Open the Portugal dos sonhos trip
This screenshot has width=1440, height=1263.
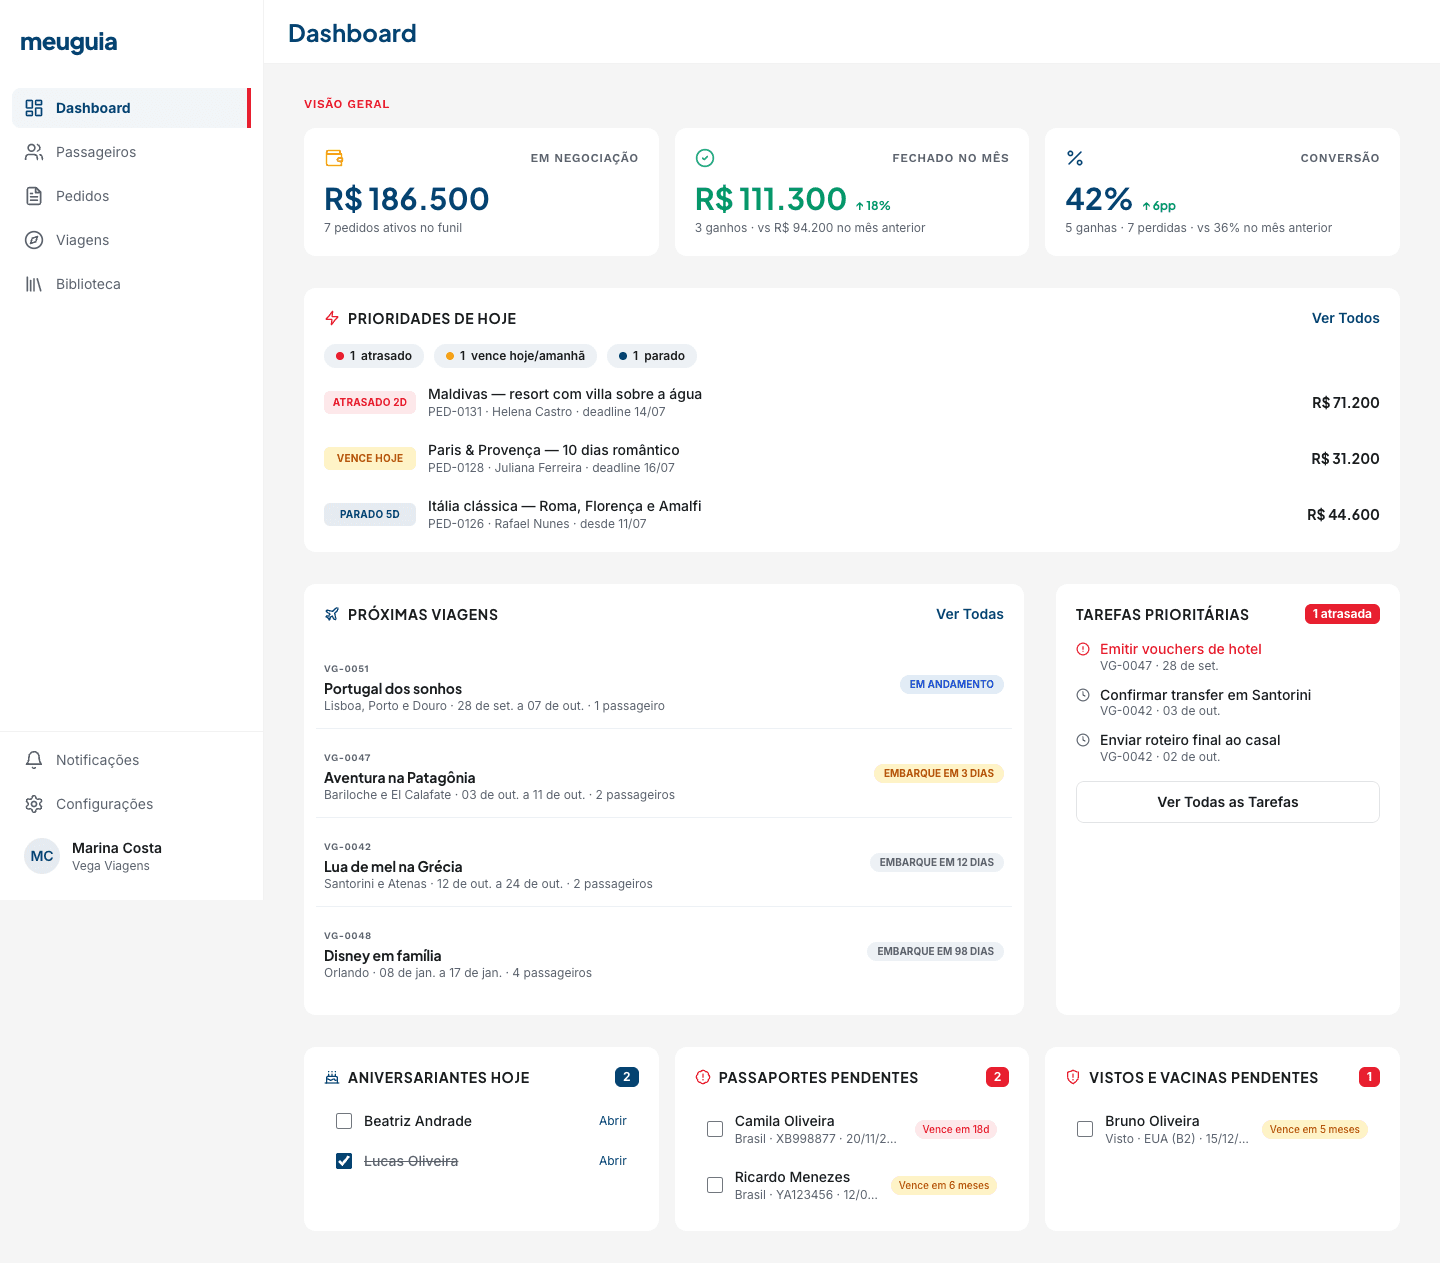tap(664, 684)
